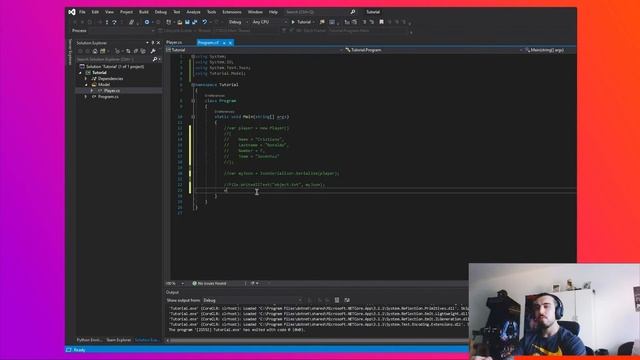Close the Solution Explorer panel
640x360 pixels.
click(158, 42)
